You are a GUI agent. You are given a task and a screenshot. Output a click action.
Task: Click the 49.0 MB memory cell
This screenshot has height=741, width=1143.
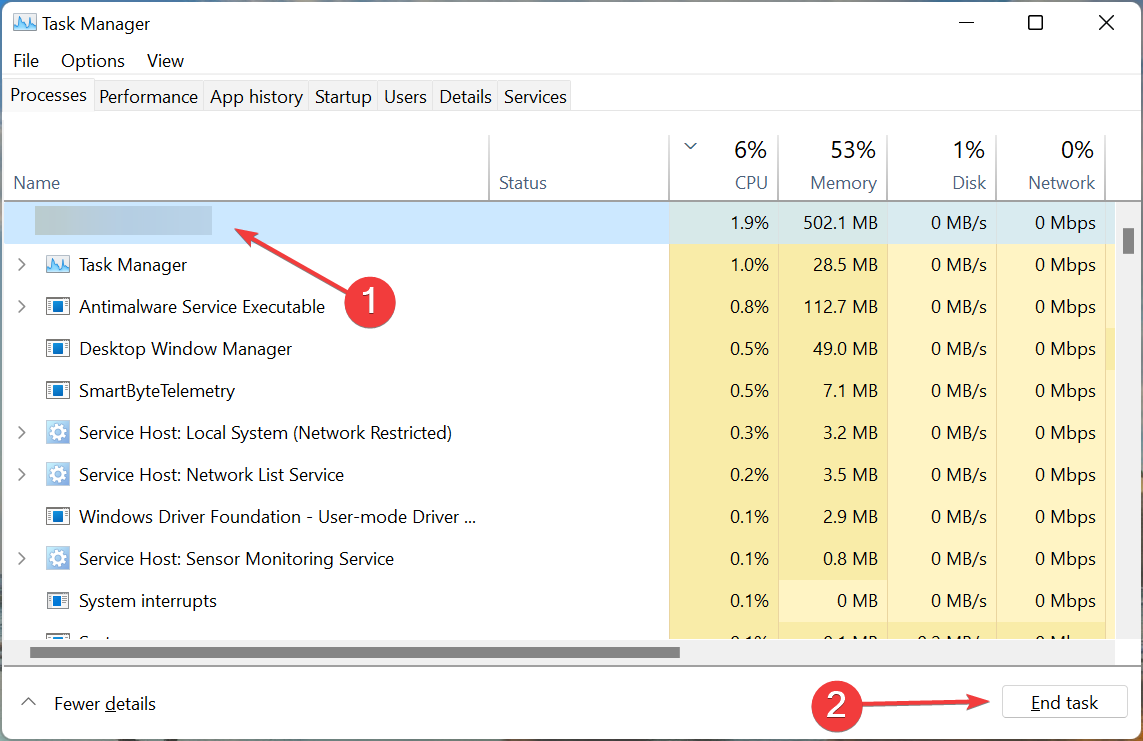click(832, 349)
